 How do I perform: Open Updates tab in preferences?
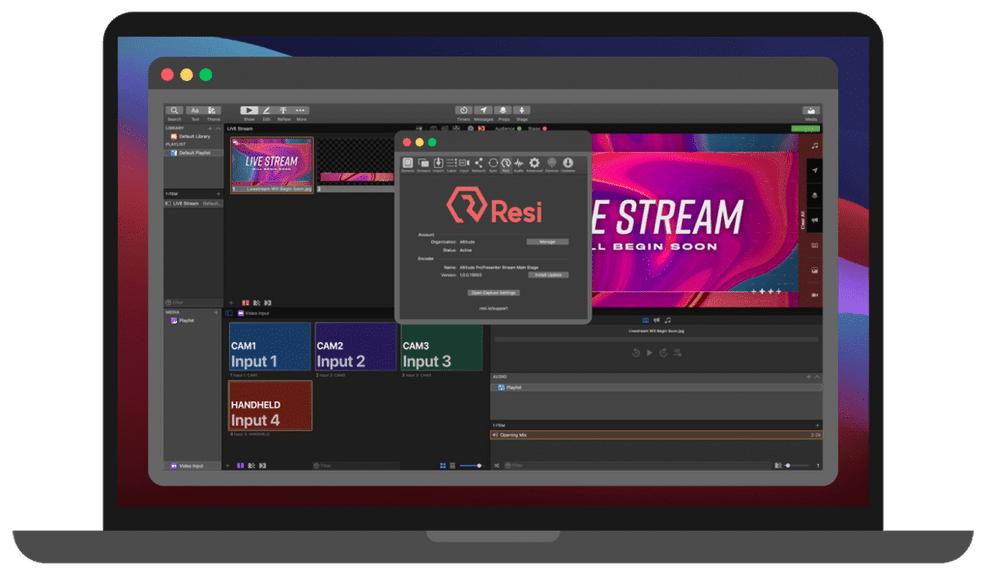[x=568, y=164]
